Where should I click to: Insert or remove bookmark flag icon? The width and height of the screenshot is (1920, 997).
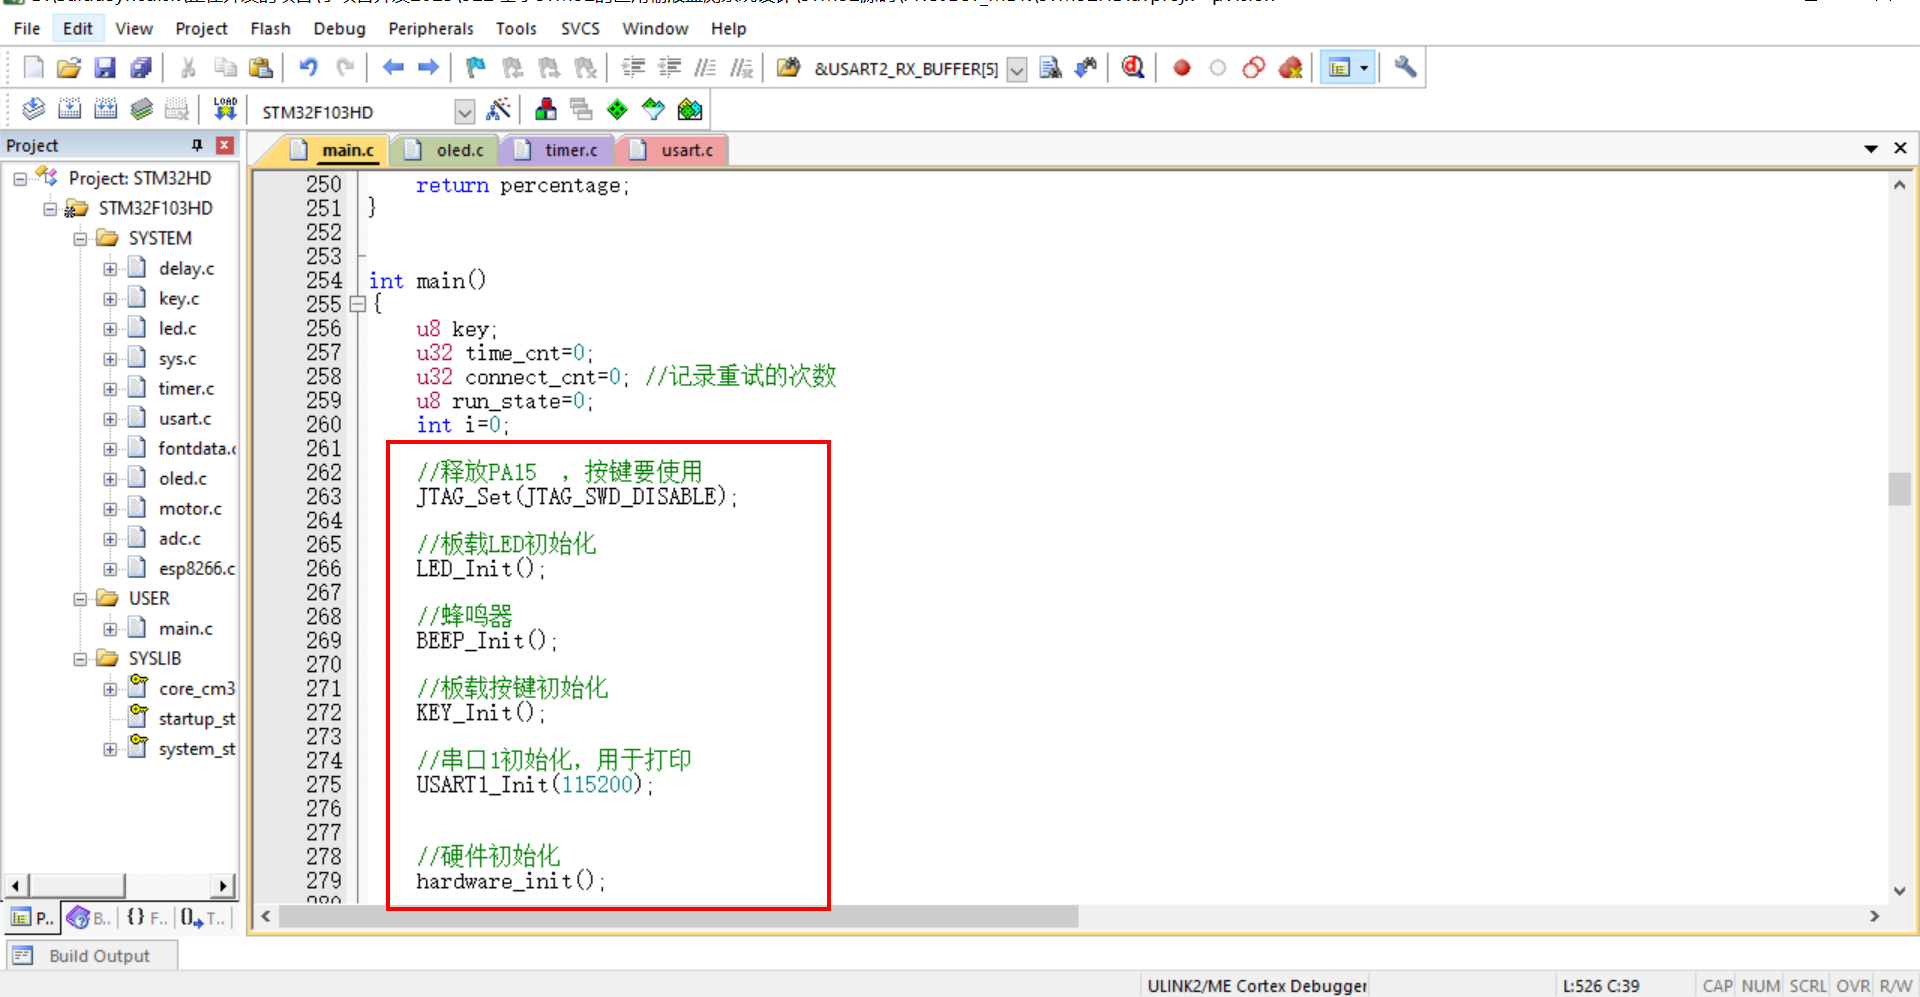point(476,68)
